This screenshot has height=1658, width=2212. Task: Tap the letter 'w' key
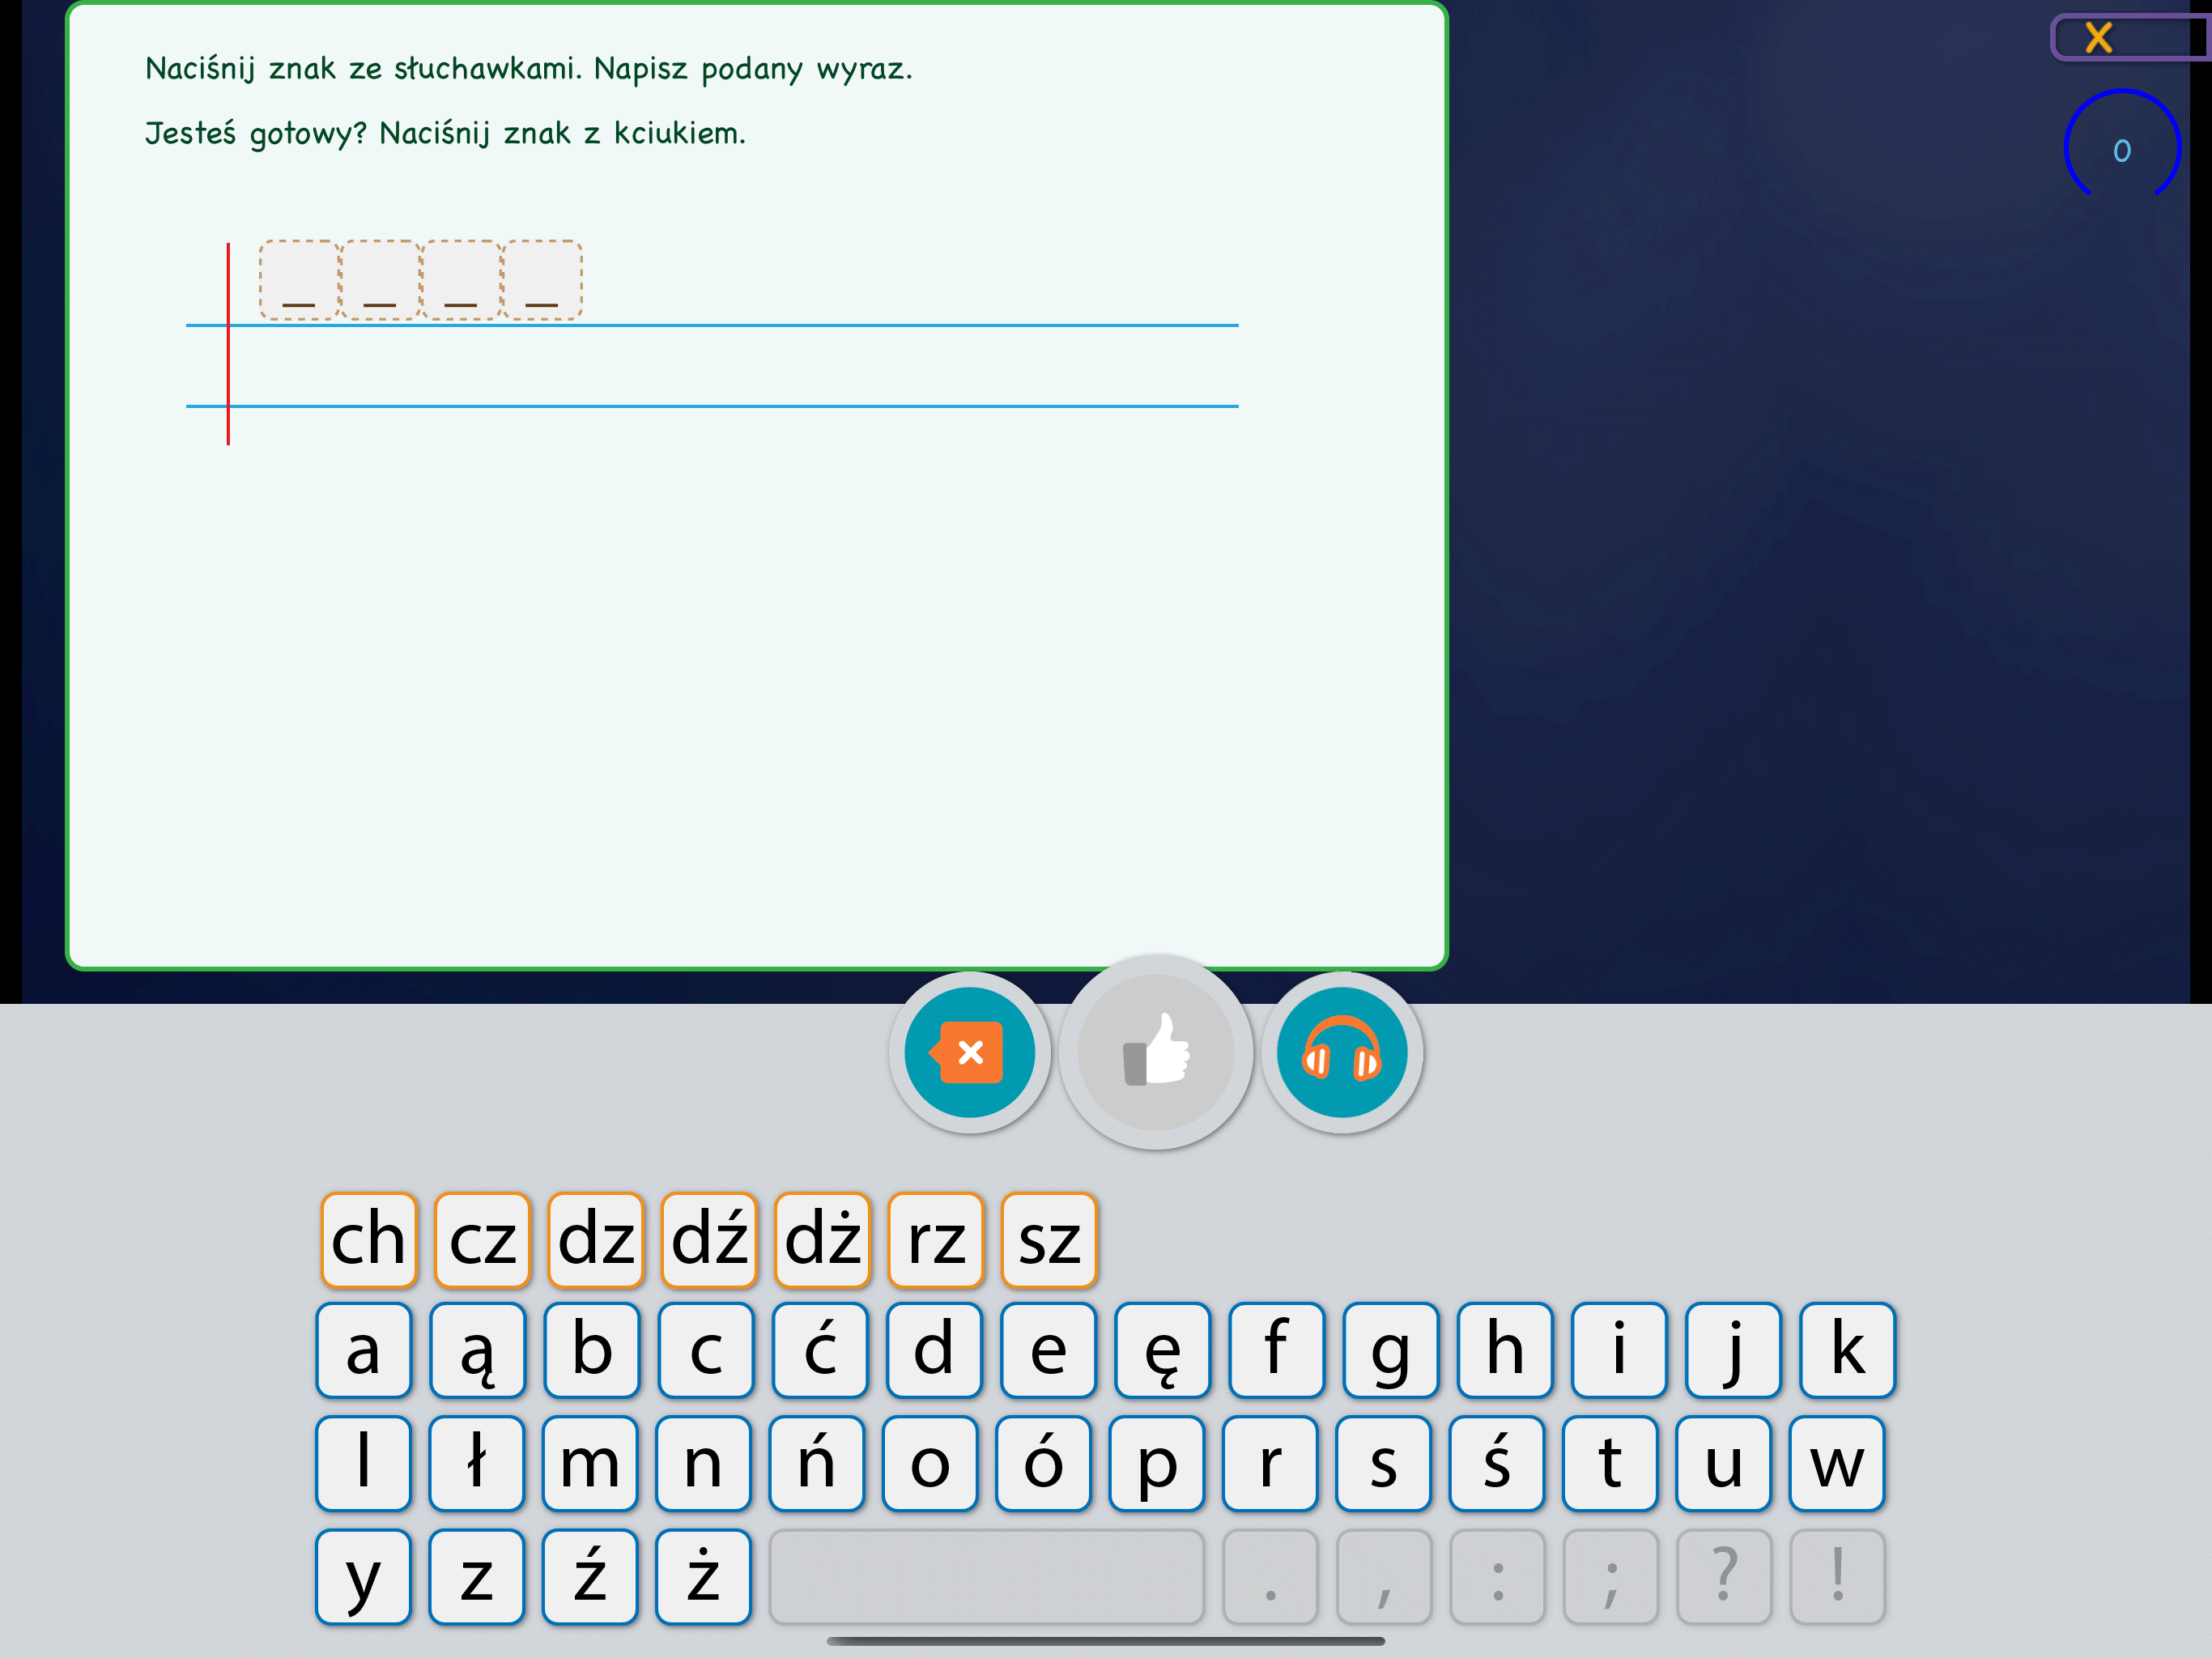click(1837, 1463)
